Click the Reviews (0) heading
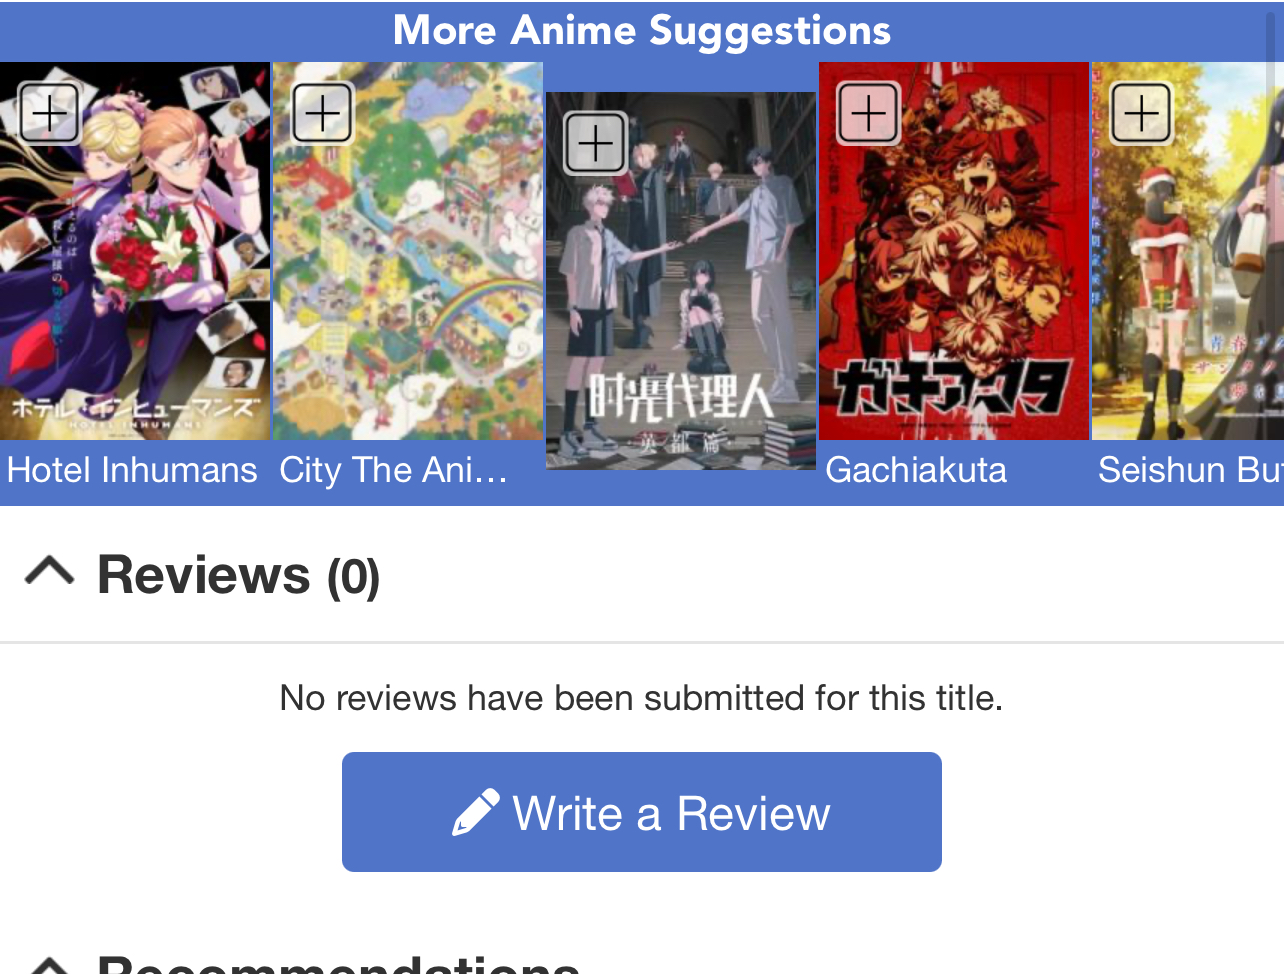The width and height of the screenshot is (1284, 974). point(238,575)
